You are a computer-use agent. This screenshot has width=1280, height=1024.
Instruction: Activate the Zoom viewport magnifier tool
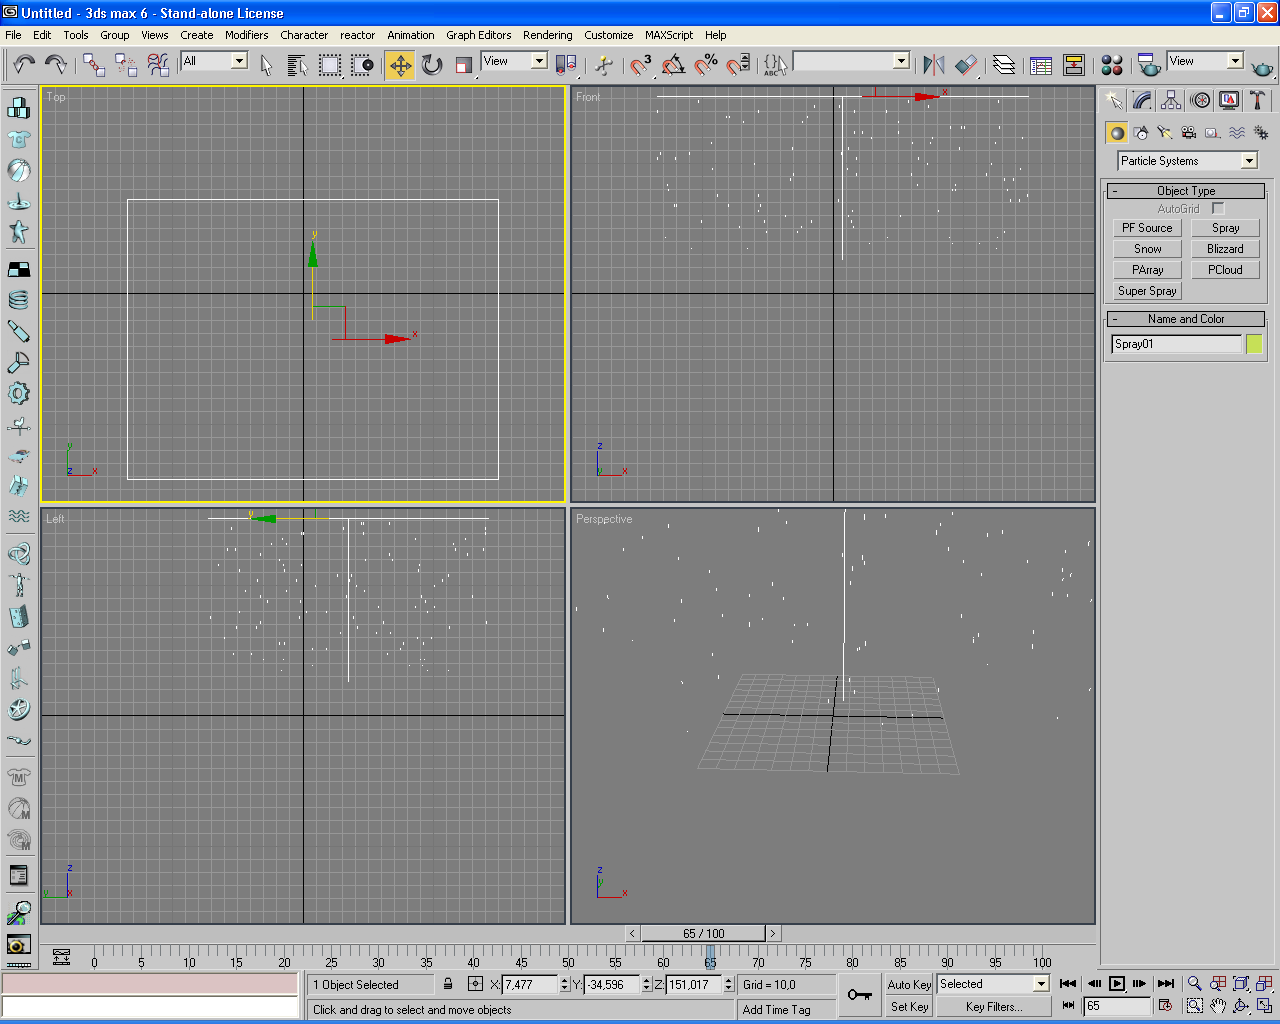click(x=1194, y=983)
